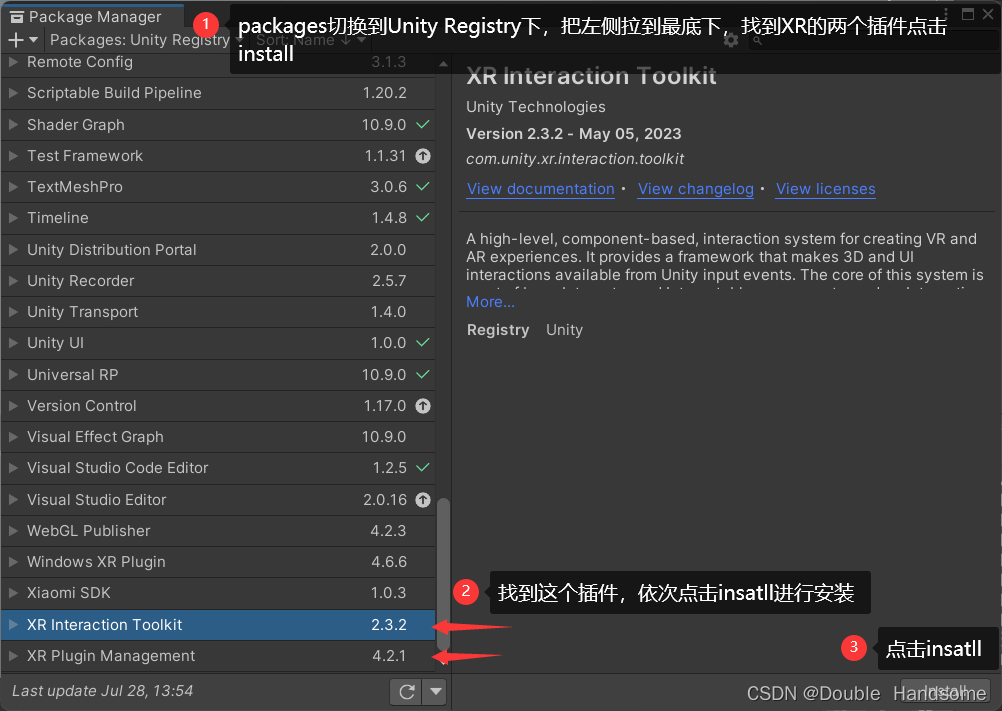This screenshot has width=1002, height=711.
Task: Select the TextMeshPro package
Action: coord(218,187)
